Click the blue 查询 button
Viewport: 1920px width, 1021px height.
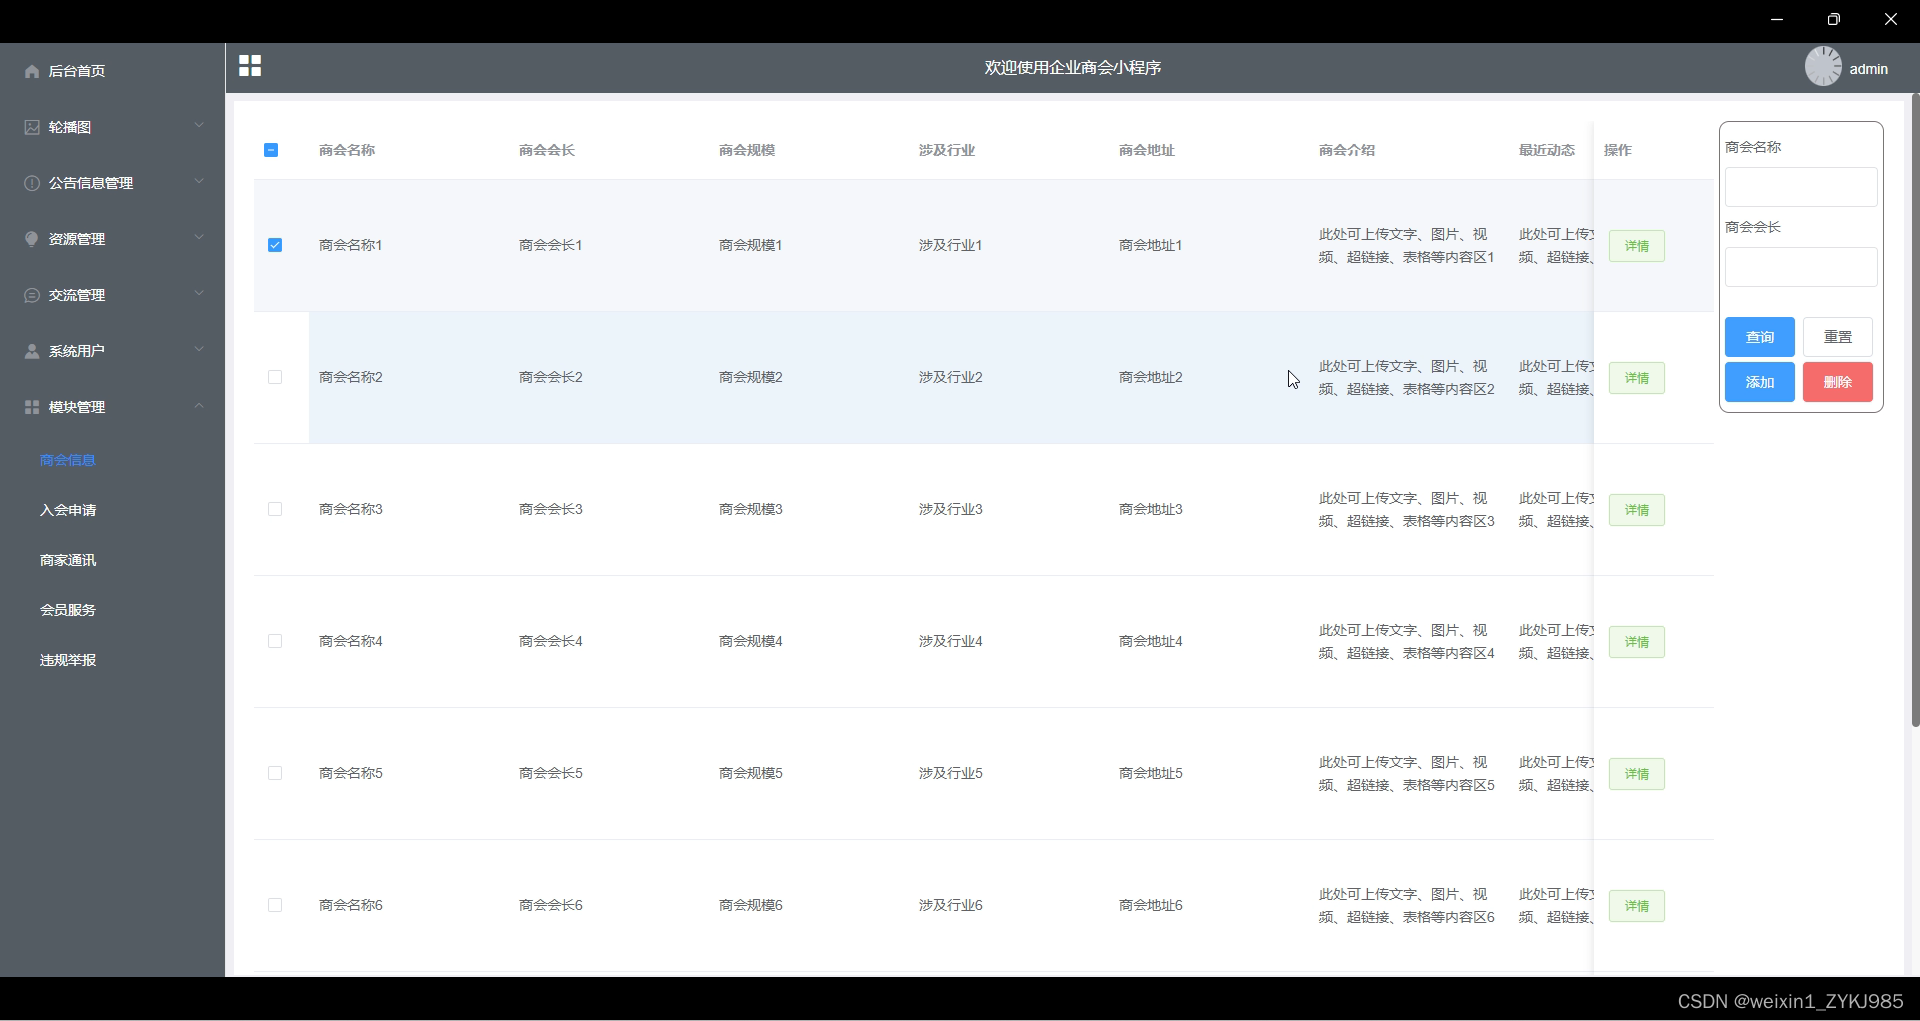click(x=1759, y=337)
